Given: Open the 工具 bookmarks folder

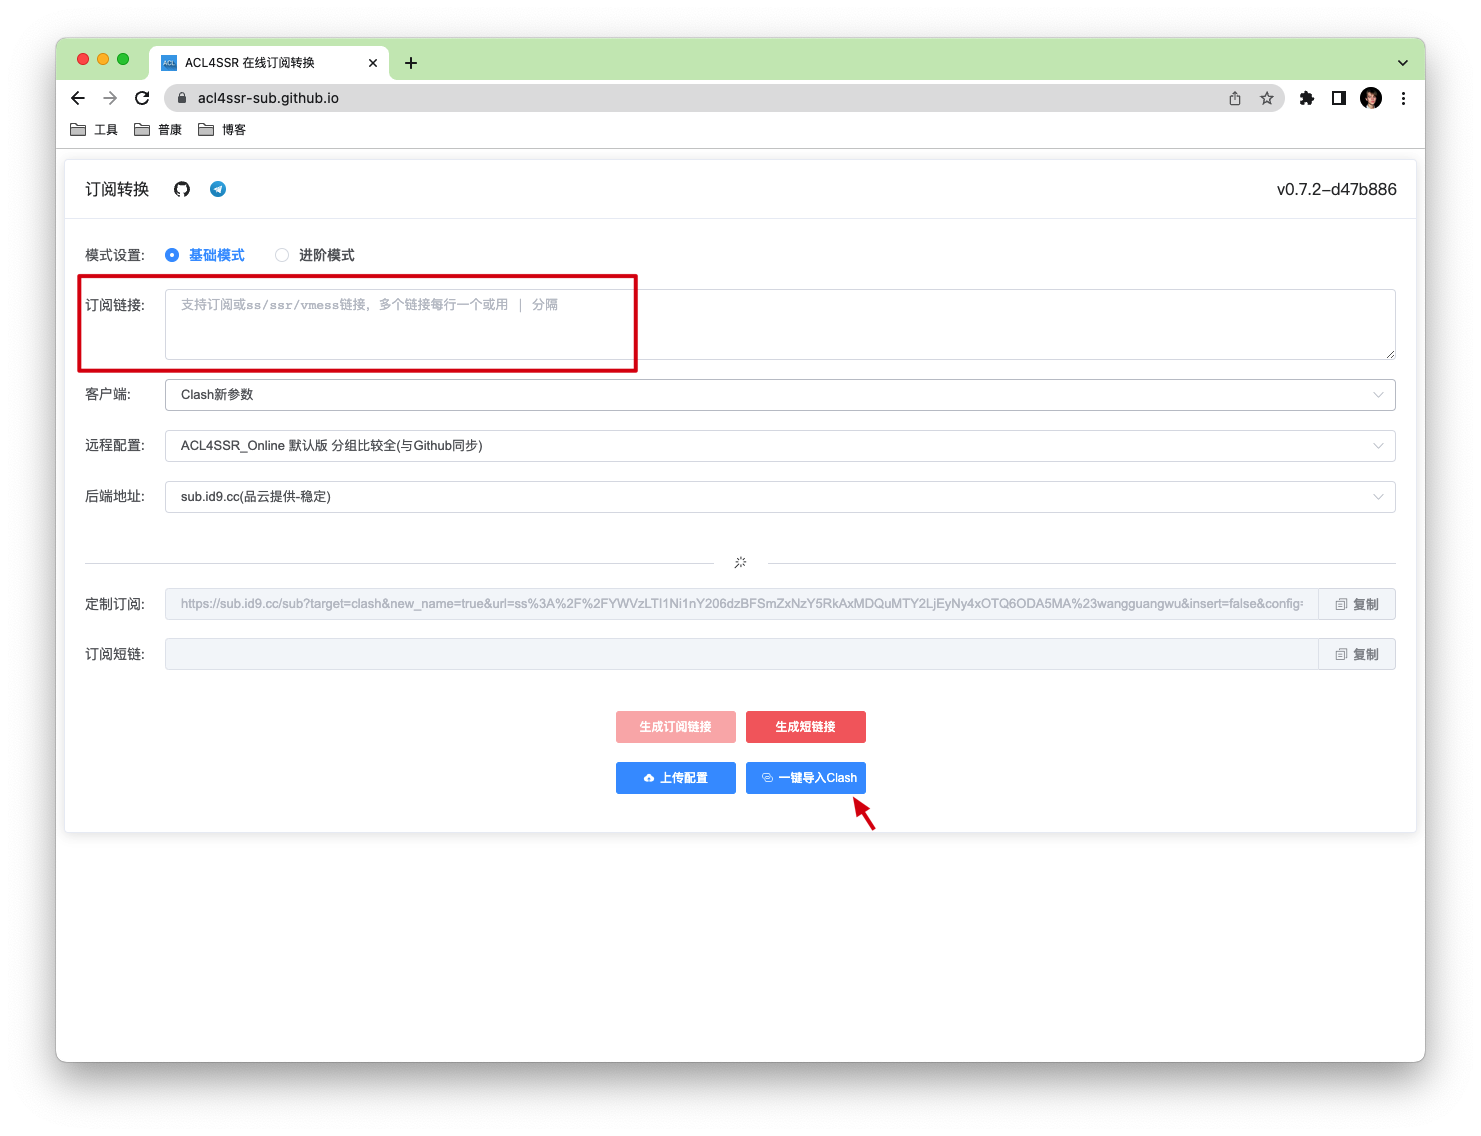Looking at the screenshot, I should (94, 130).
